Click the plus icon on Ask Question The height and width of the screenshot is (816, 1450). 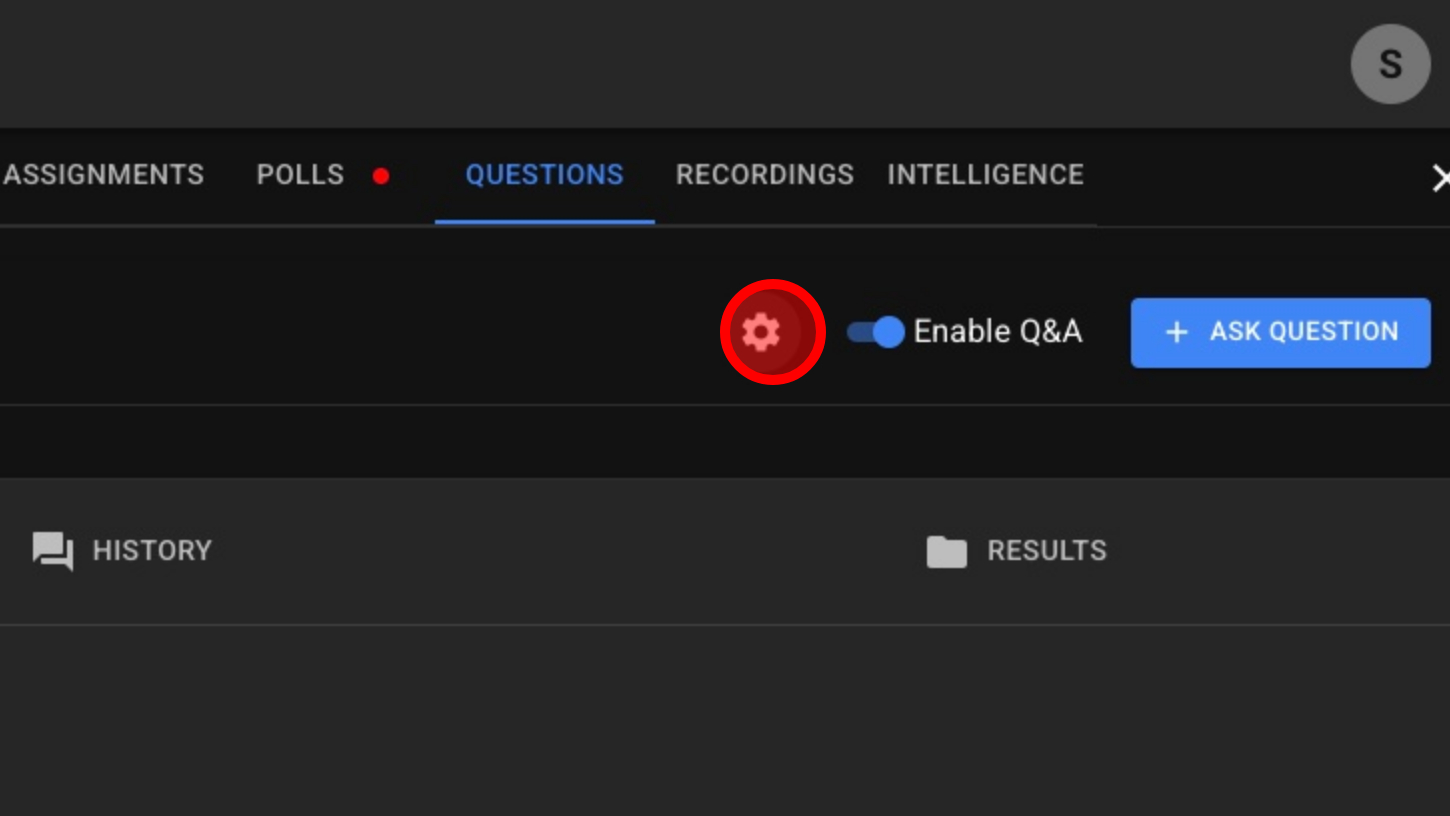click(1177, 332)
